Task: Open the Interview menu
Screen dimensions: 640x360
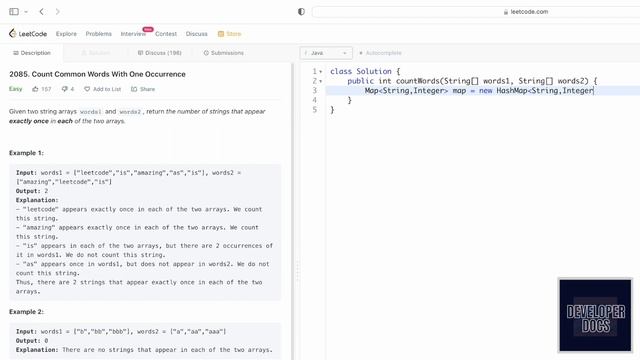Action: click(x=133, y=34)
